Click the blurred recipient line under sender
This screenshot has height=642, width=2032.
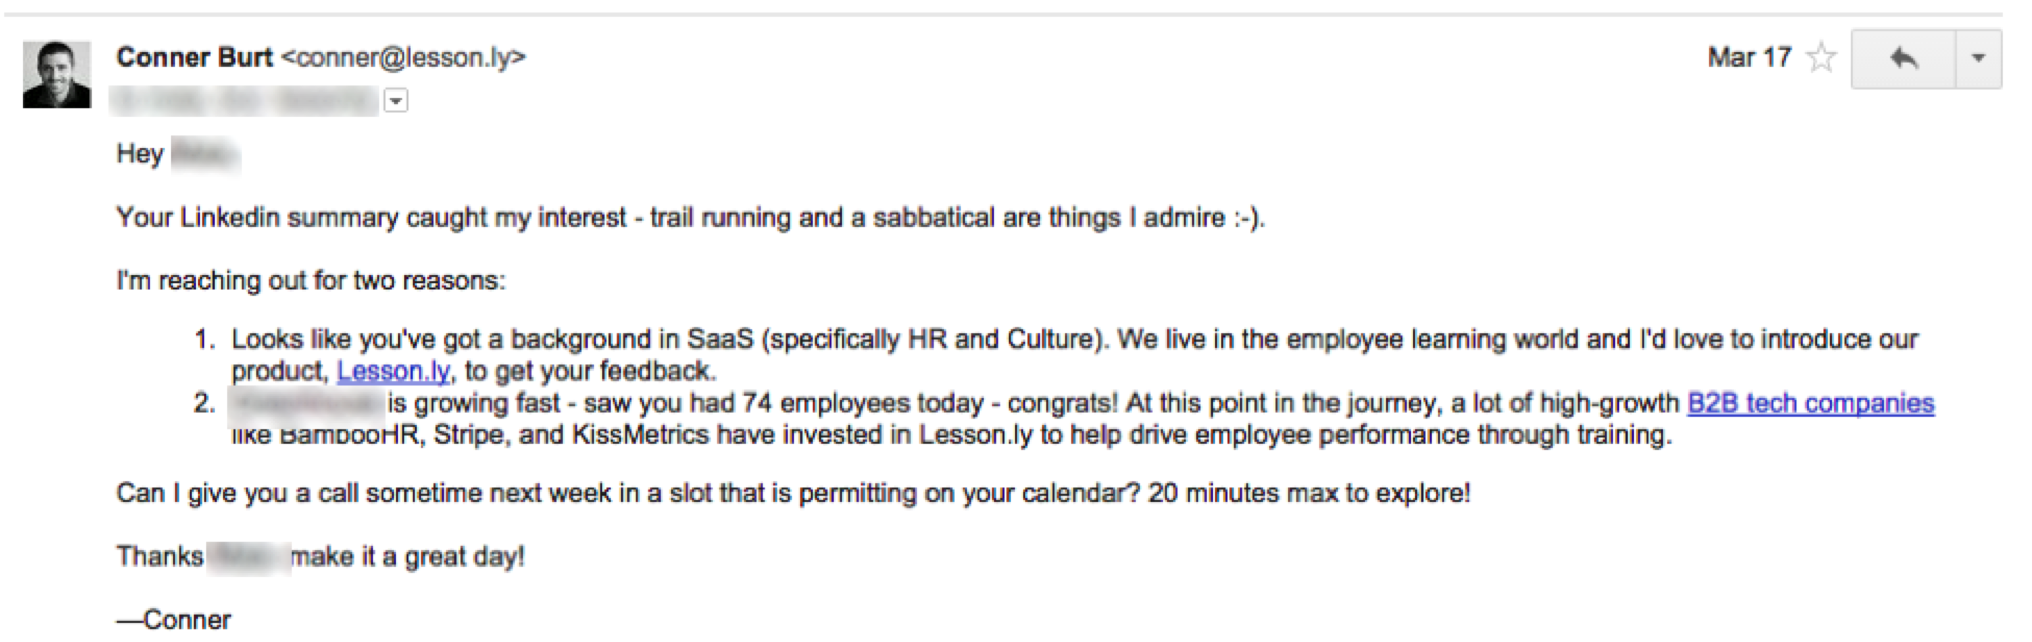coord(245,101)
